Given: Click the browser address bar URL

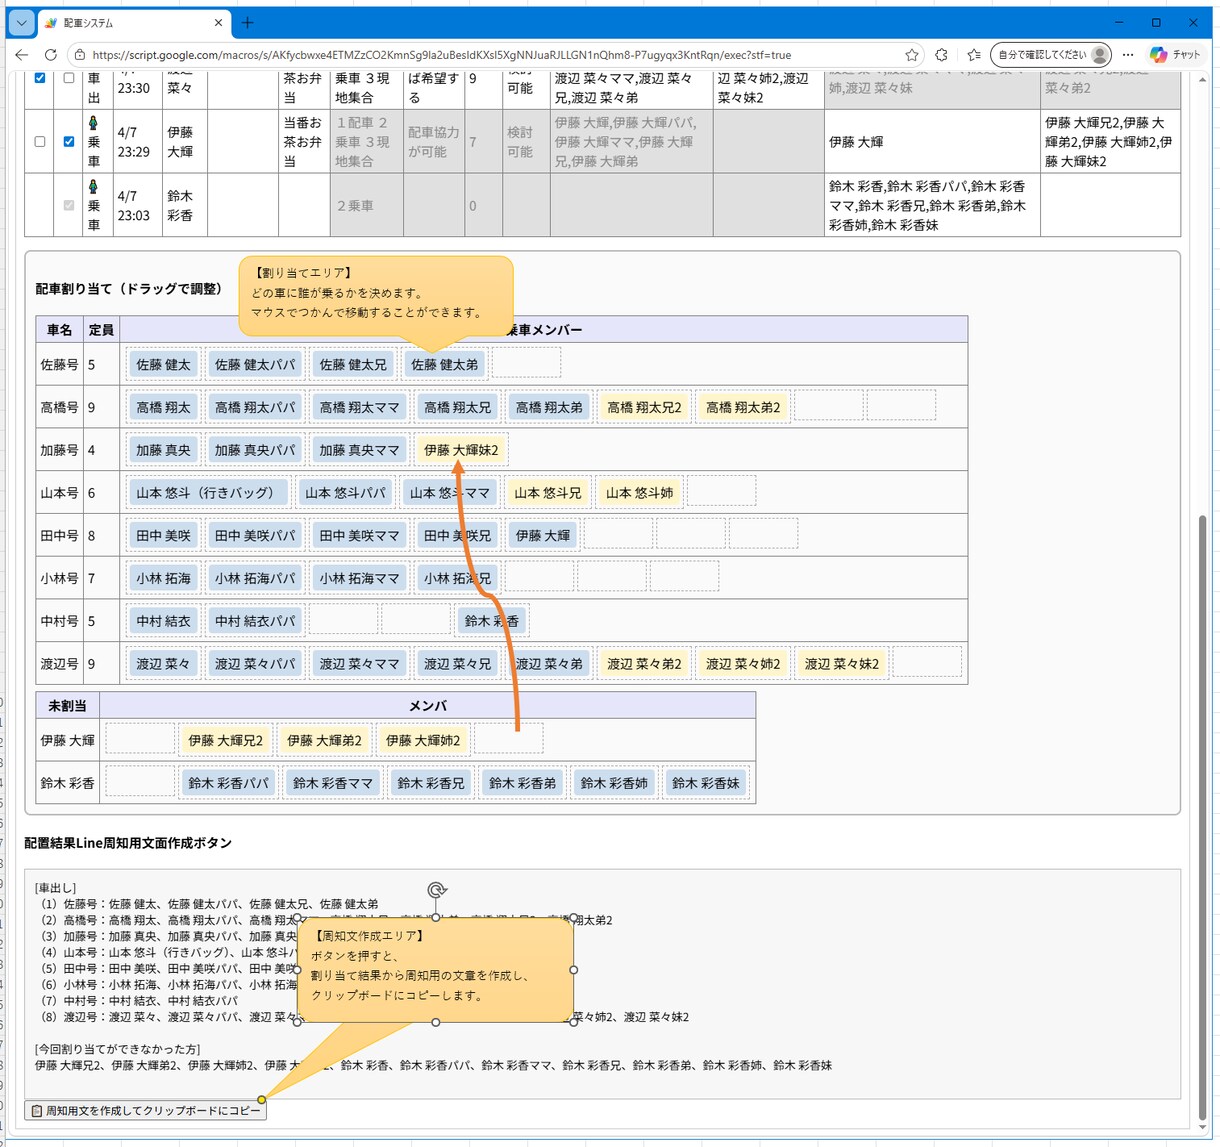Looking at the screenshot, I should tap(442, 55).
